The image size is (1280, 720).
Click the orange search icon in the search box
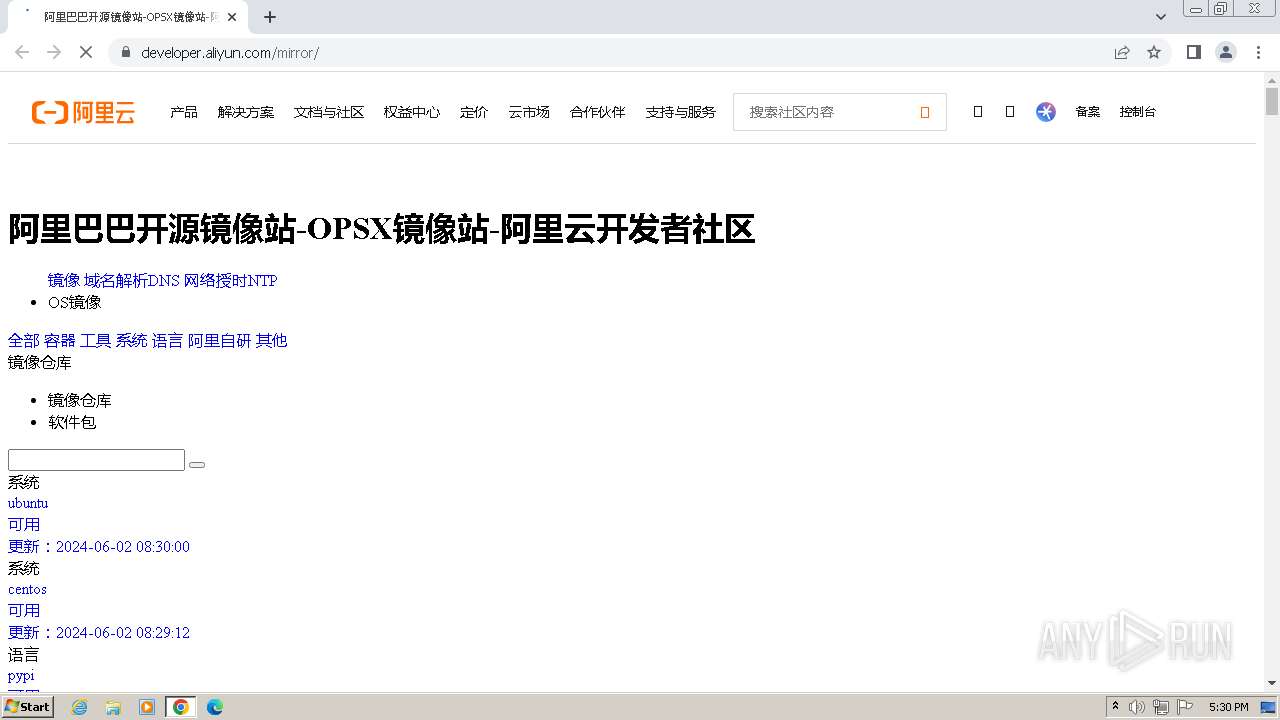[925, 113]
